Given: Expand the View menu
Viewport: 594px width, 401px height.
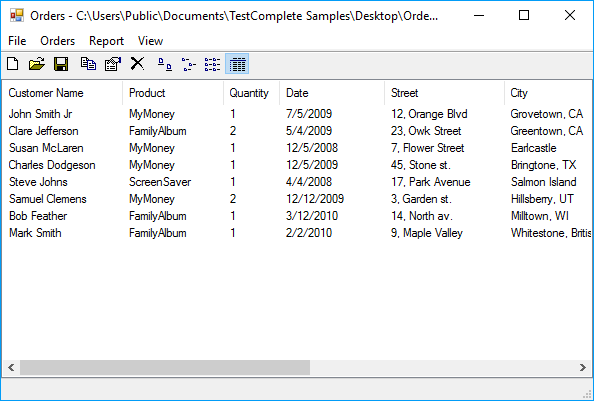Looking at the screenshot, I should [150, 41].
